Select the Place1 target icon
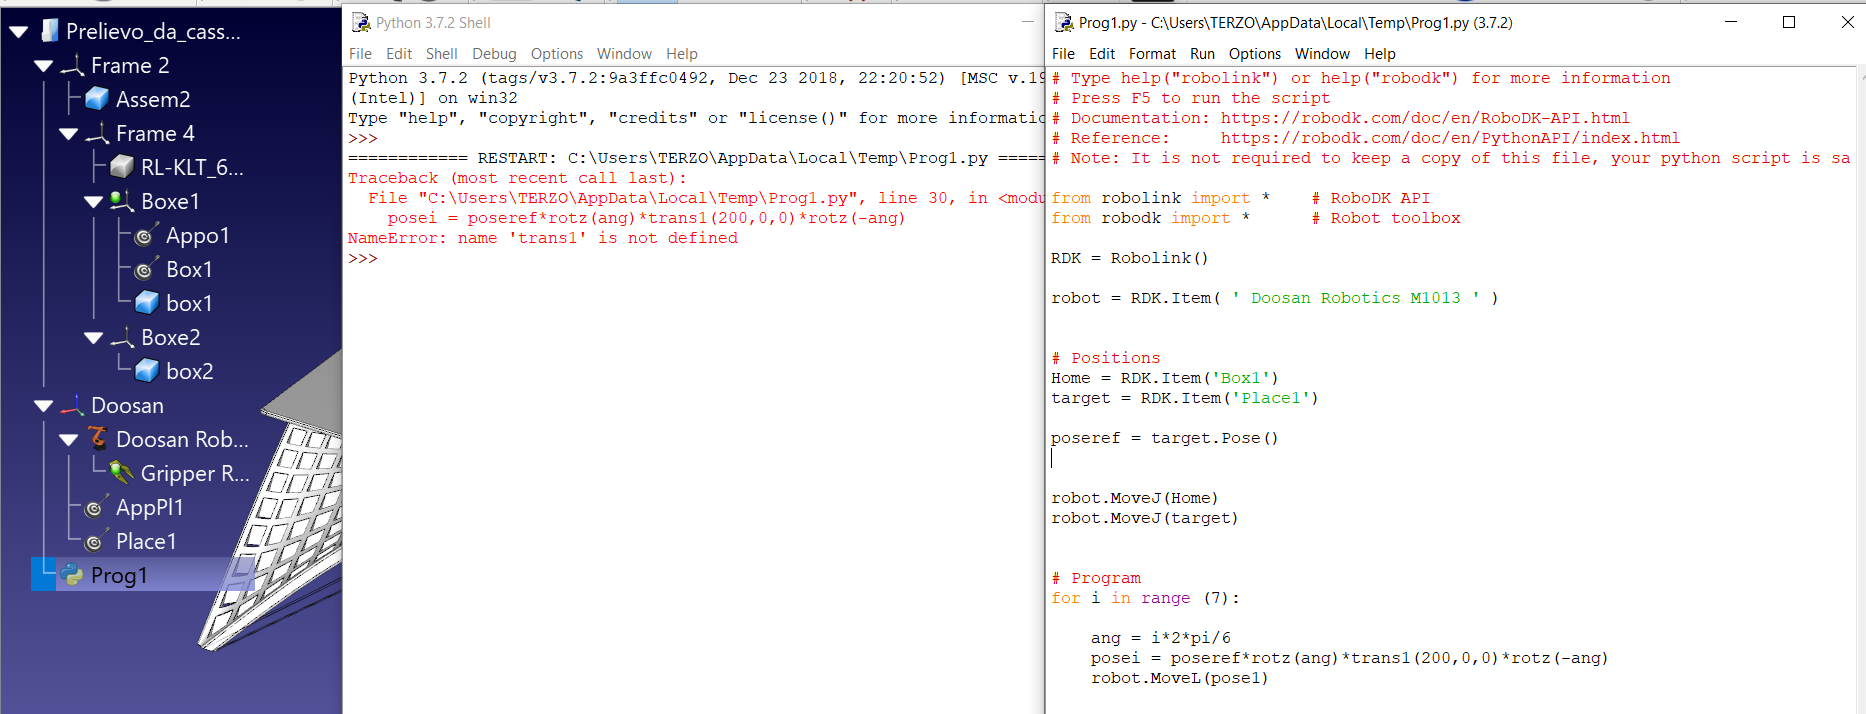The height and width of the screenshot is (714, 1866). 95,541
